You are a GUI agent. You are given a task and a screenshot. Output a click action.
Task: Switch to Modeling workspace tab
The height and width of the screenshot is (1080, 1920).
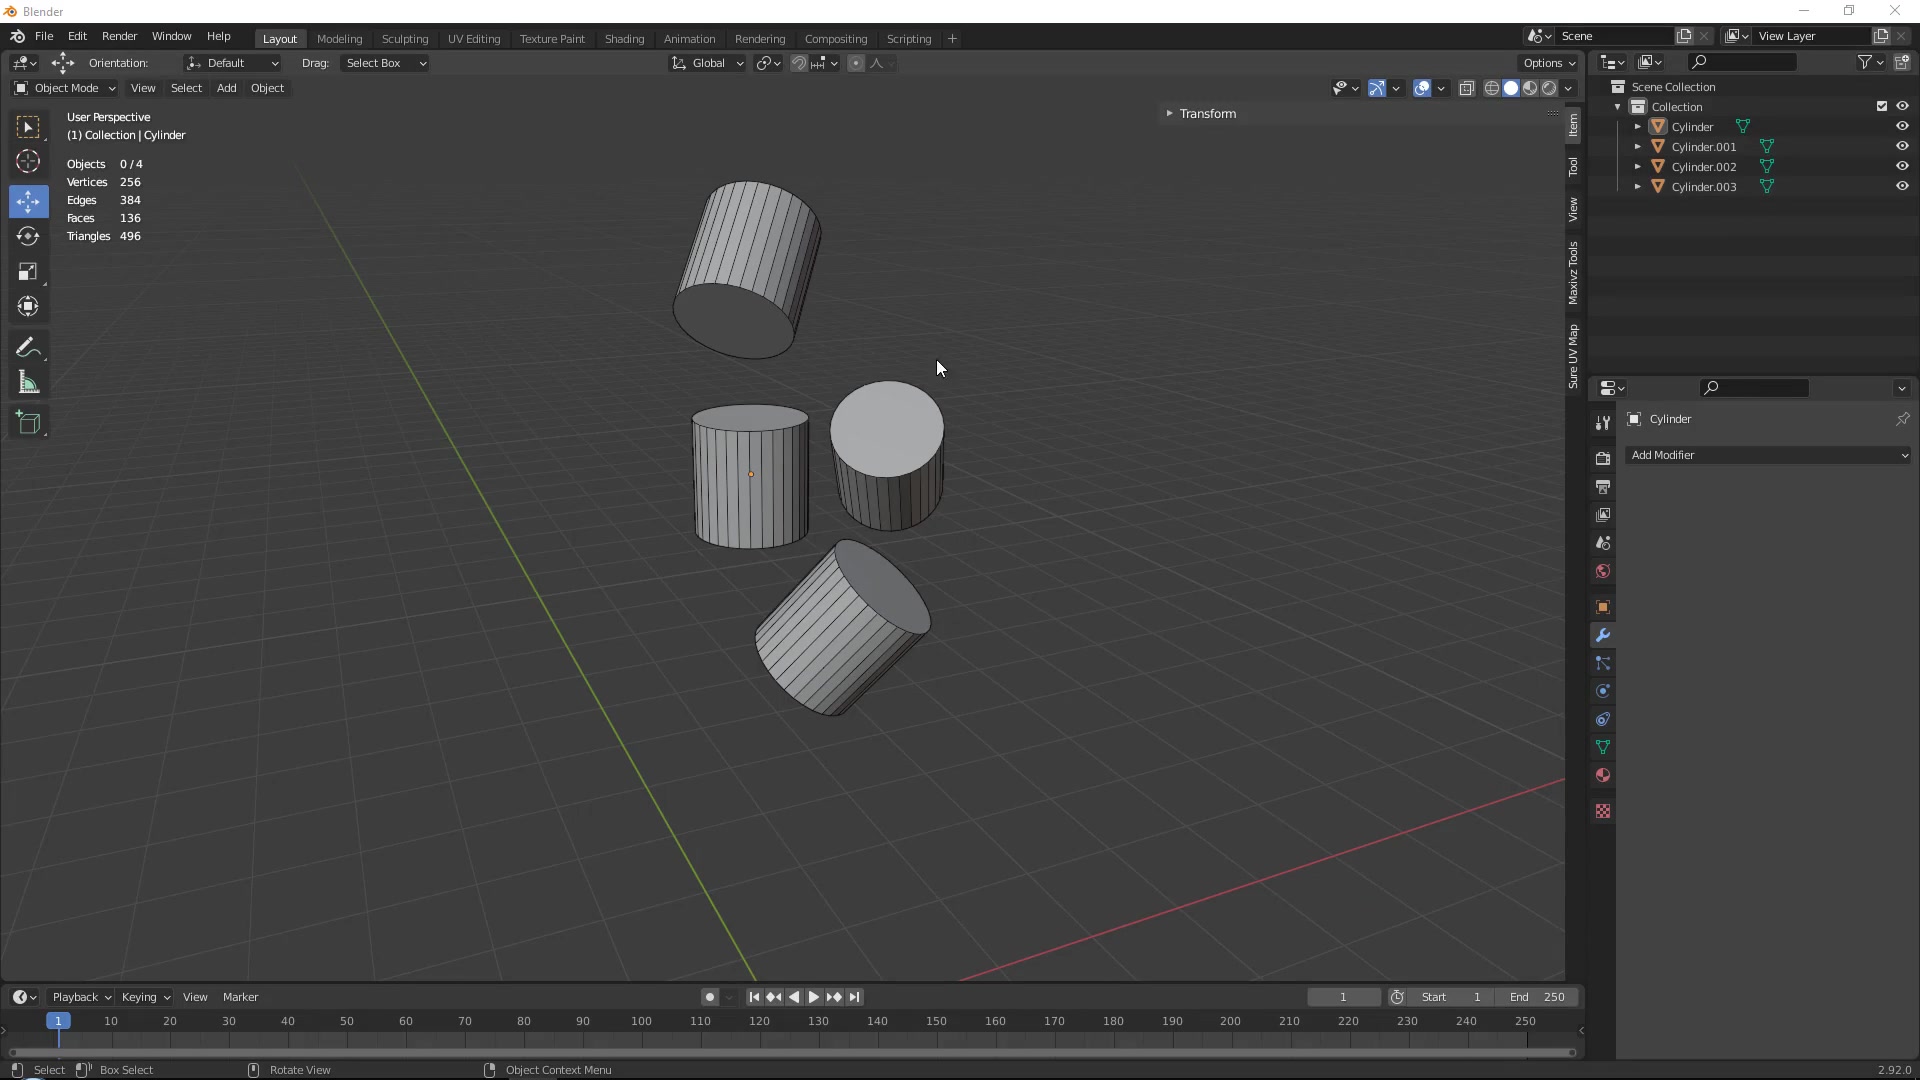tap(339, 39)
